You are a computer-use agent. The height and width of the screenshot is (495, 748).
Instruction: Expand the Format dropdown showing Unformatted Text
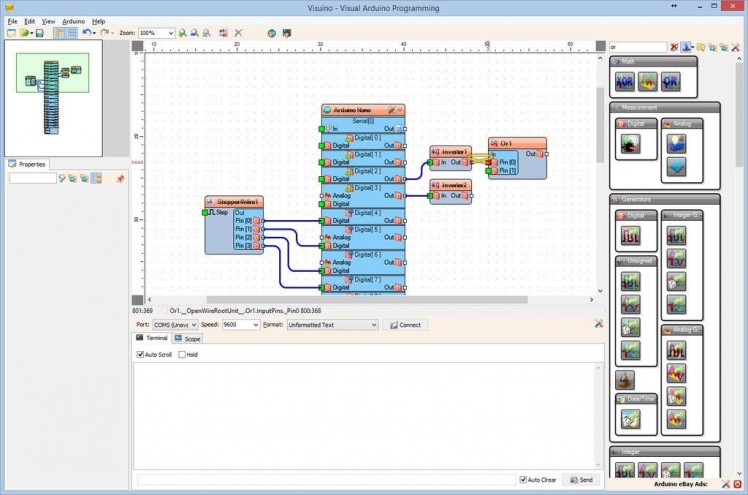click(x=374, y=325)
